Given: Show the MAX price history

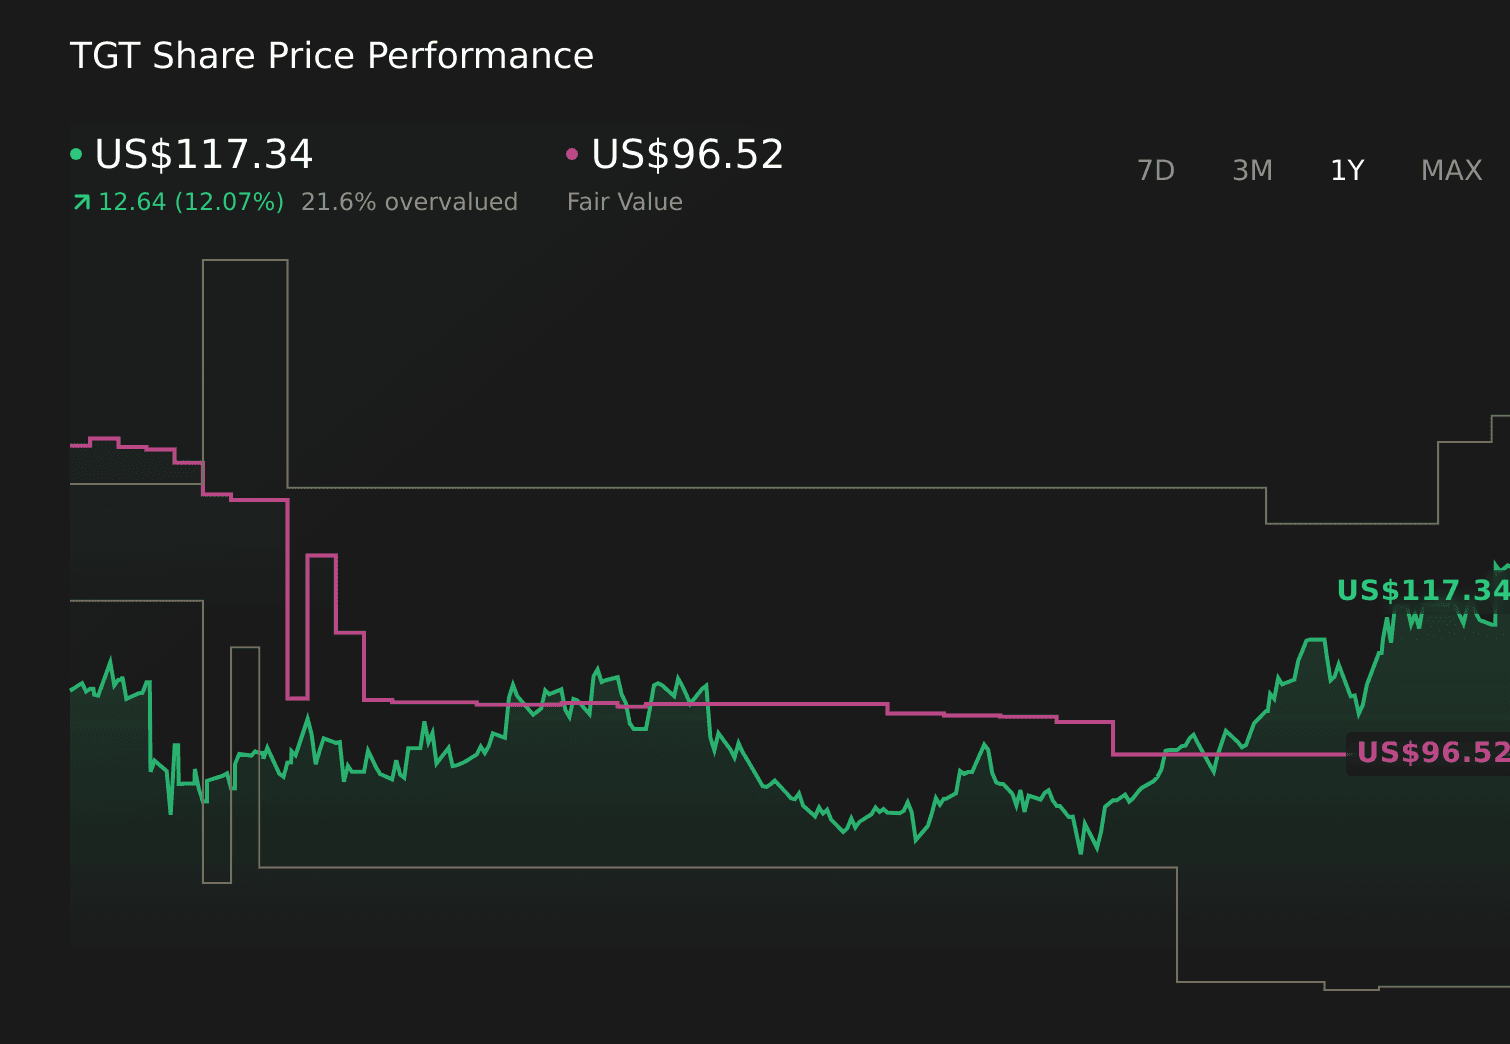Looking at the screenshot, I should pos(1451,171).
